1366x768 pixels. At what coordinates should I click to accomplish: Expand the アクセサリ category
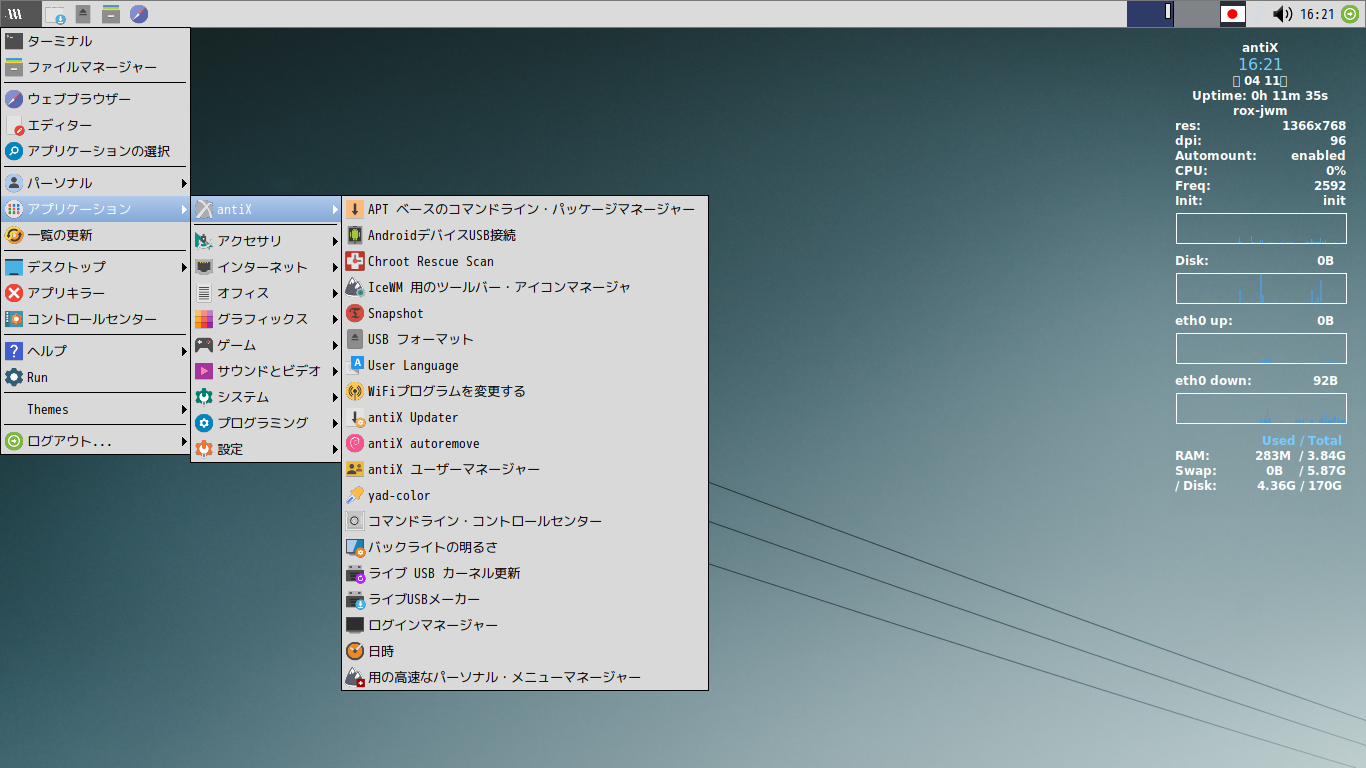[x=266, y=241]
